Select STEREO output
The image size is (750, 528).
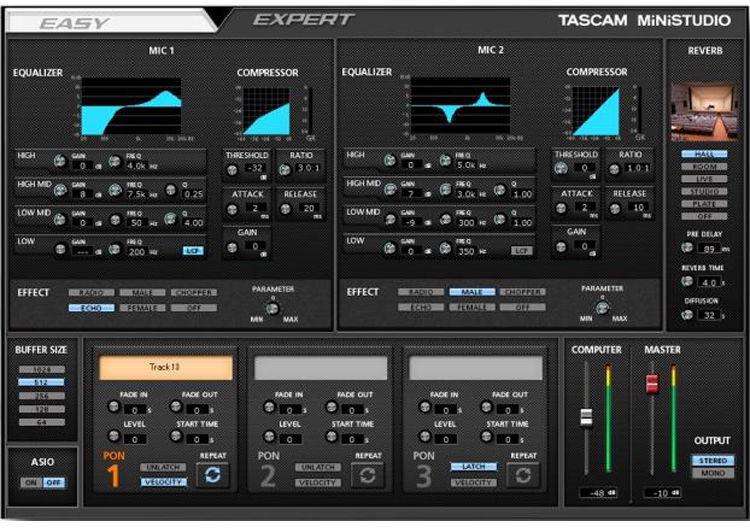[713, 460]
